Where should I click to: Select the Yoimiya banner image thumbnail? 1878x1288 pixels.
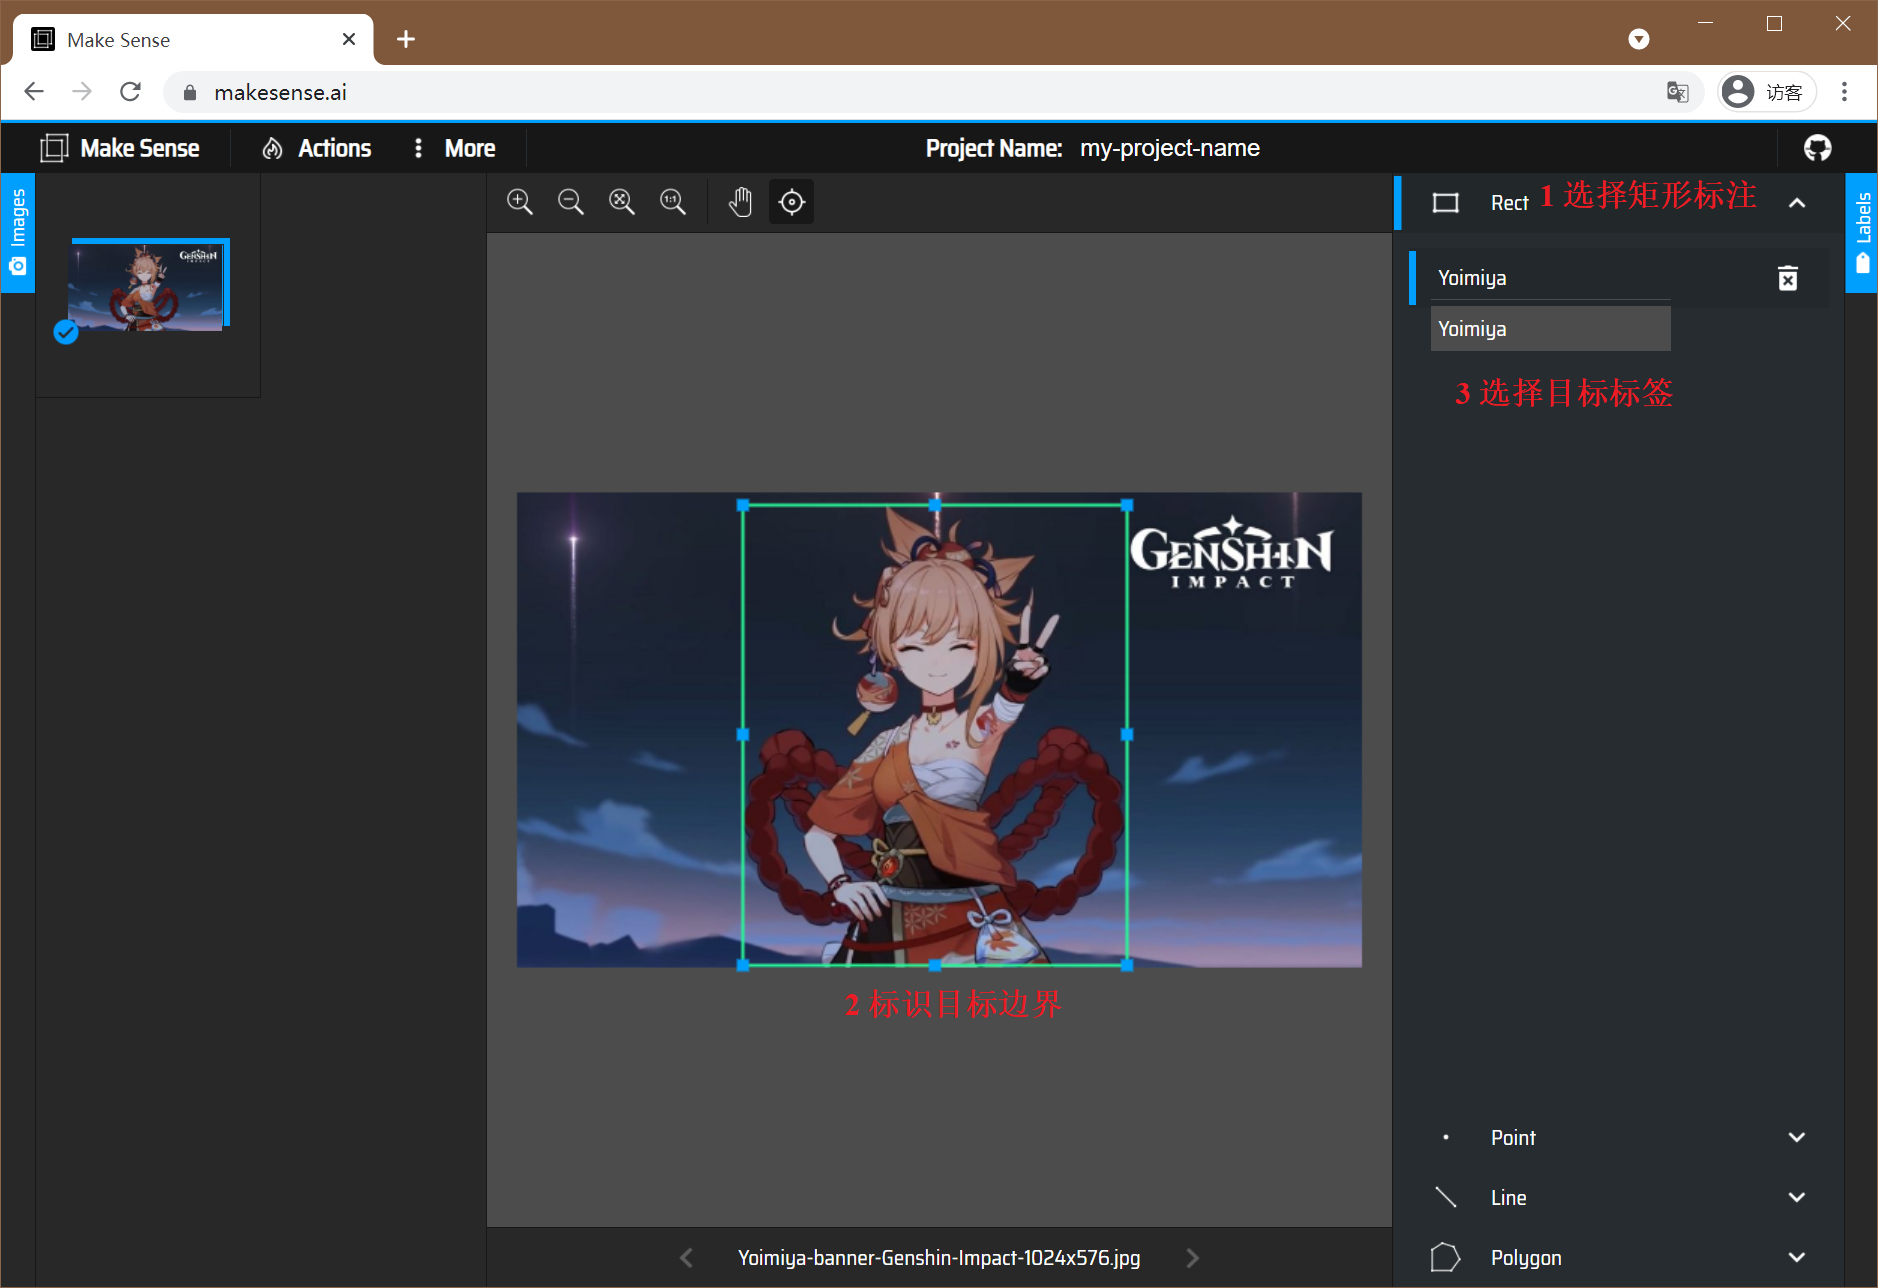147,286
